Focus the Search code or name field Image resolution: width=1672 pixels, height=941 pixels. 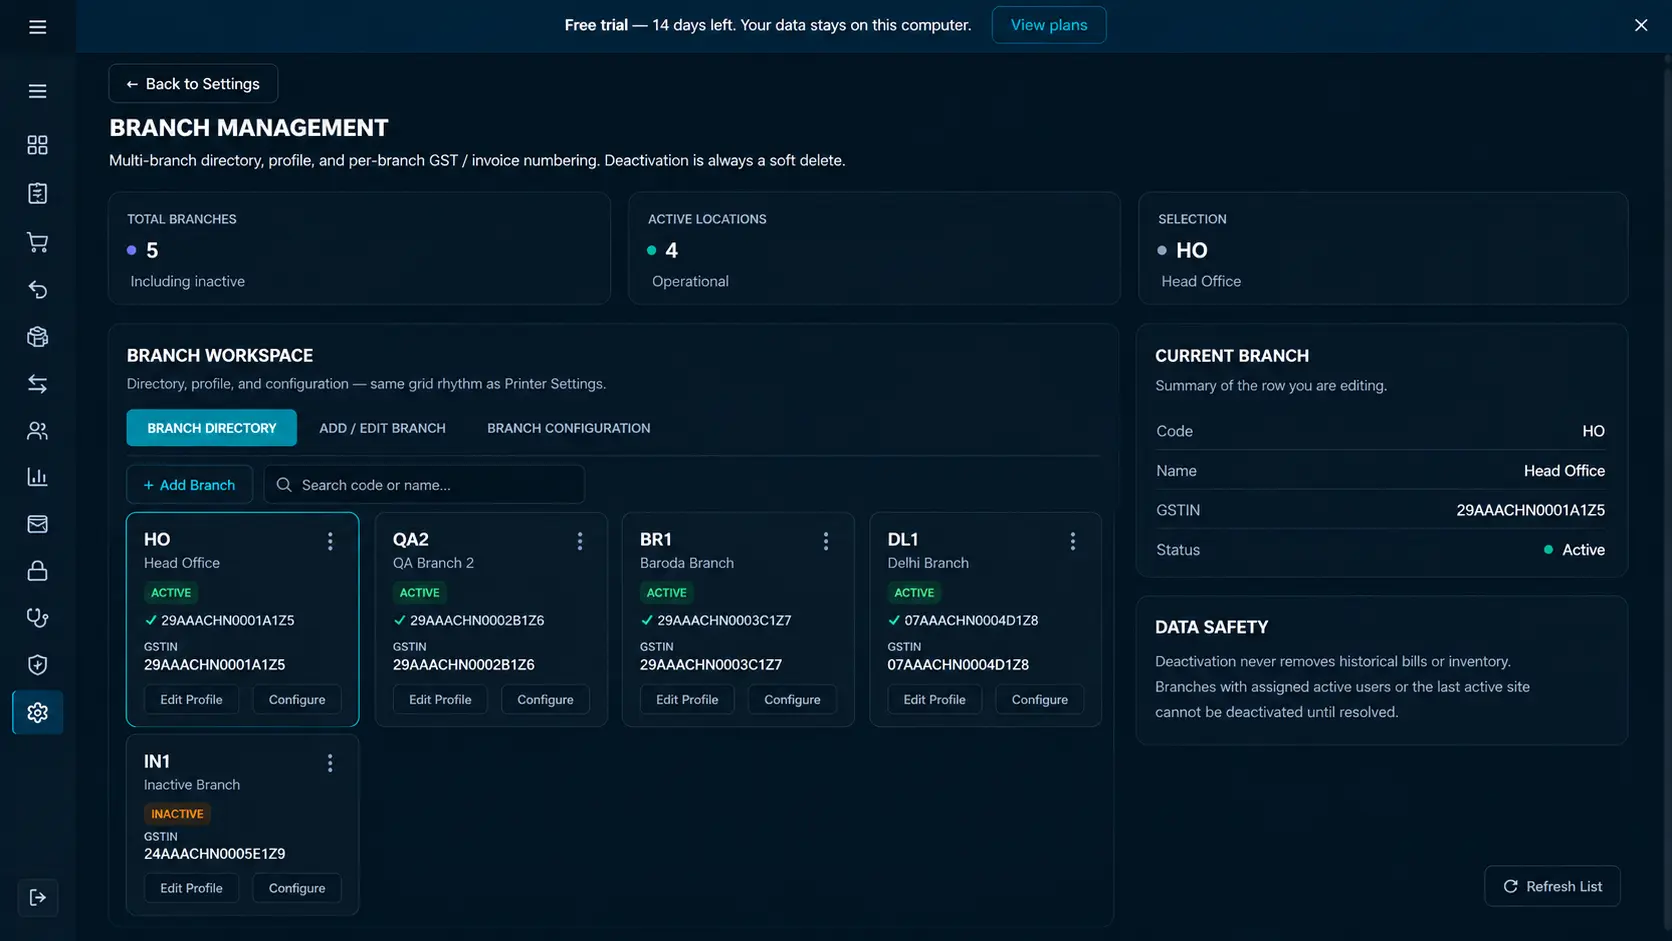[424, 485]
